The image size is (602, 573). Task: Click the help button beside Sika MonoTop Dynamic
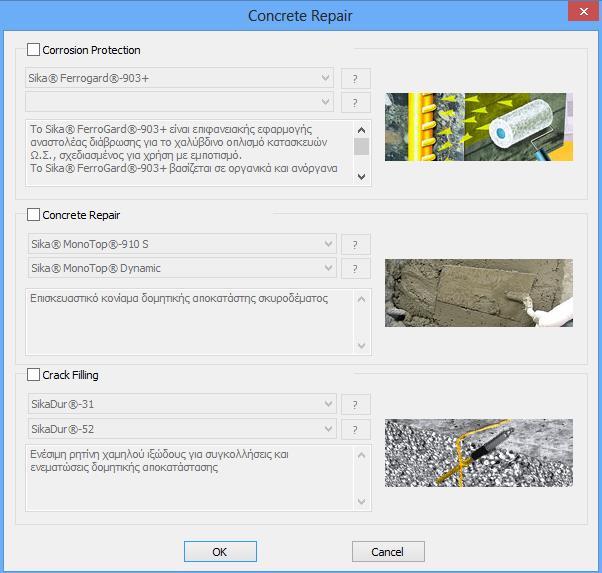point(356,269)
